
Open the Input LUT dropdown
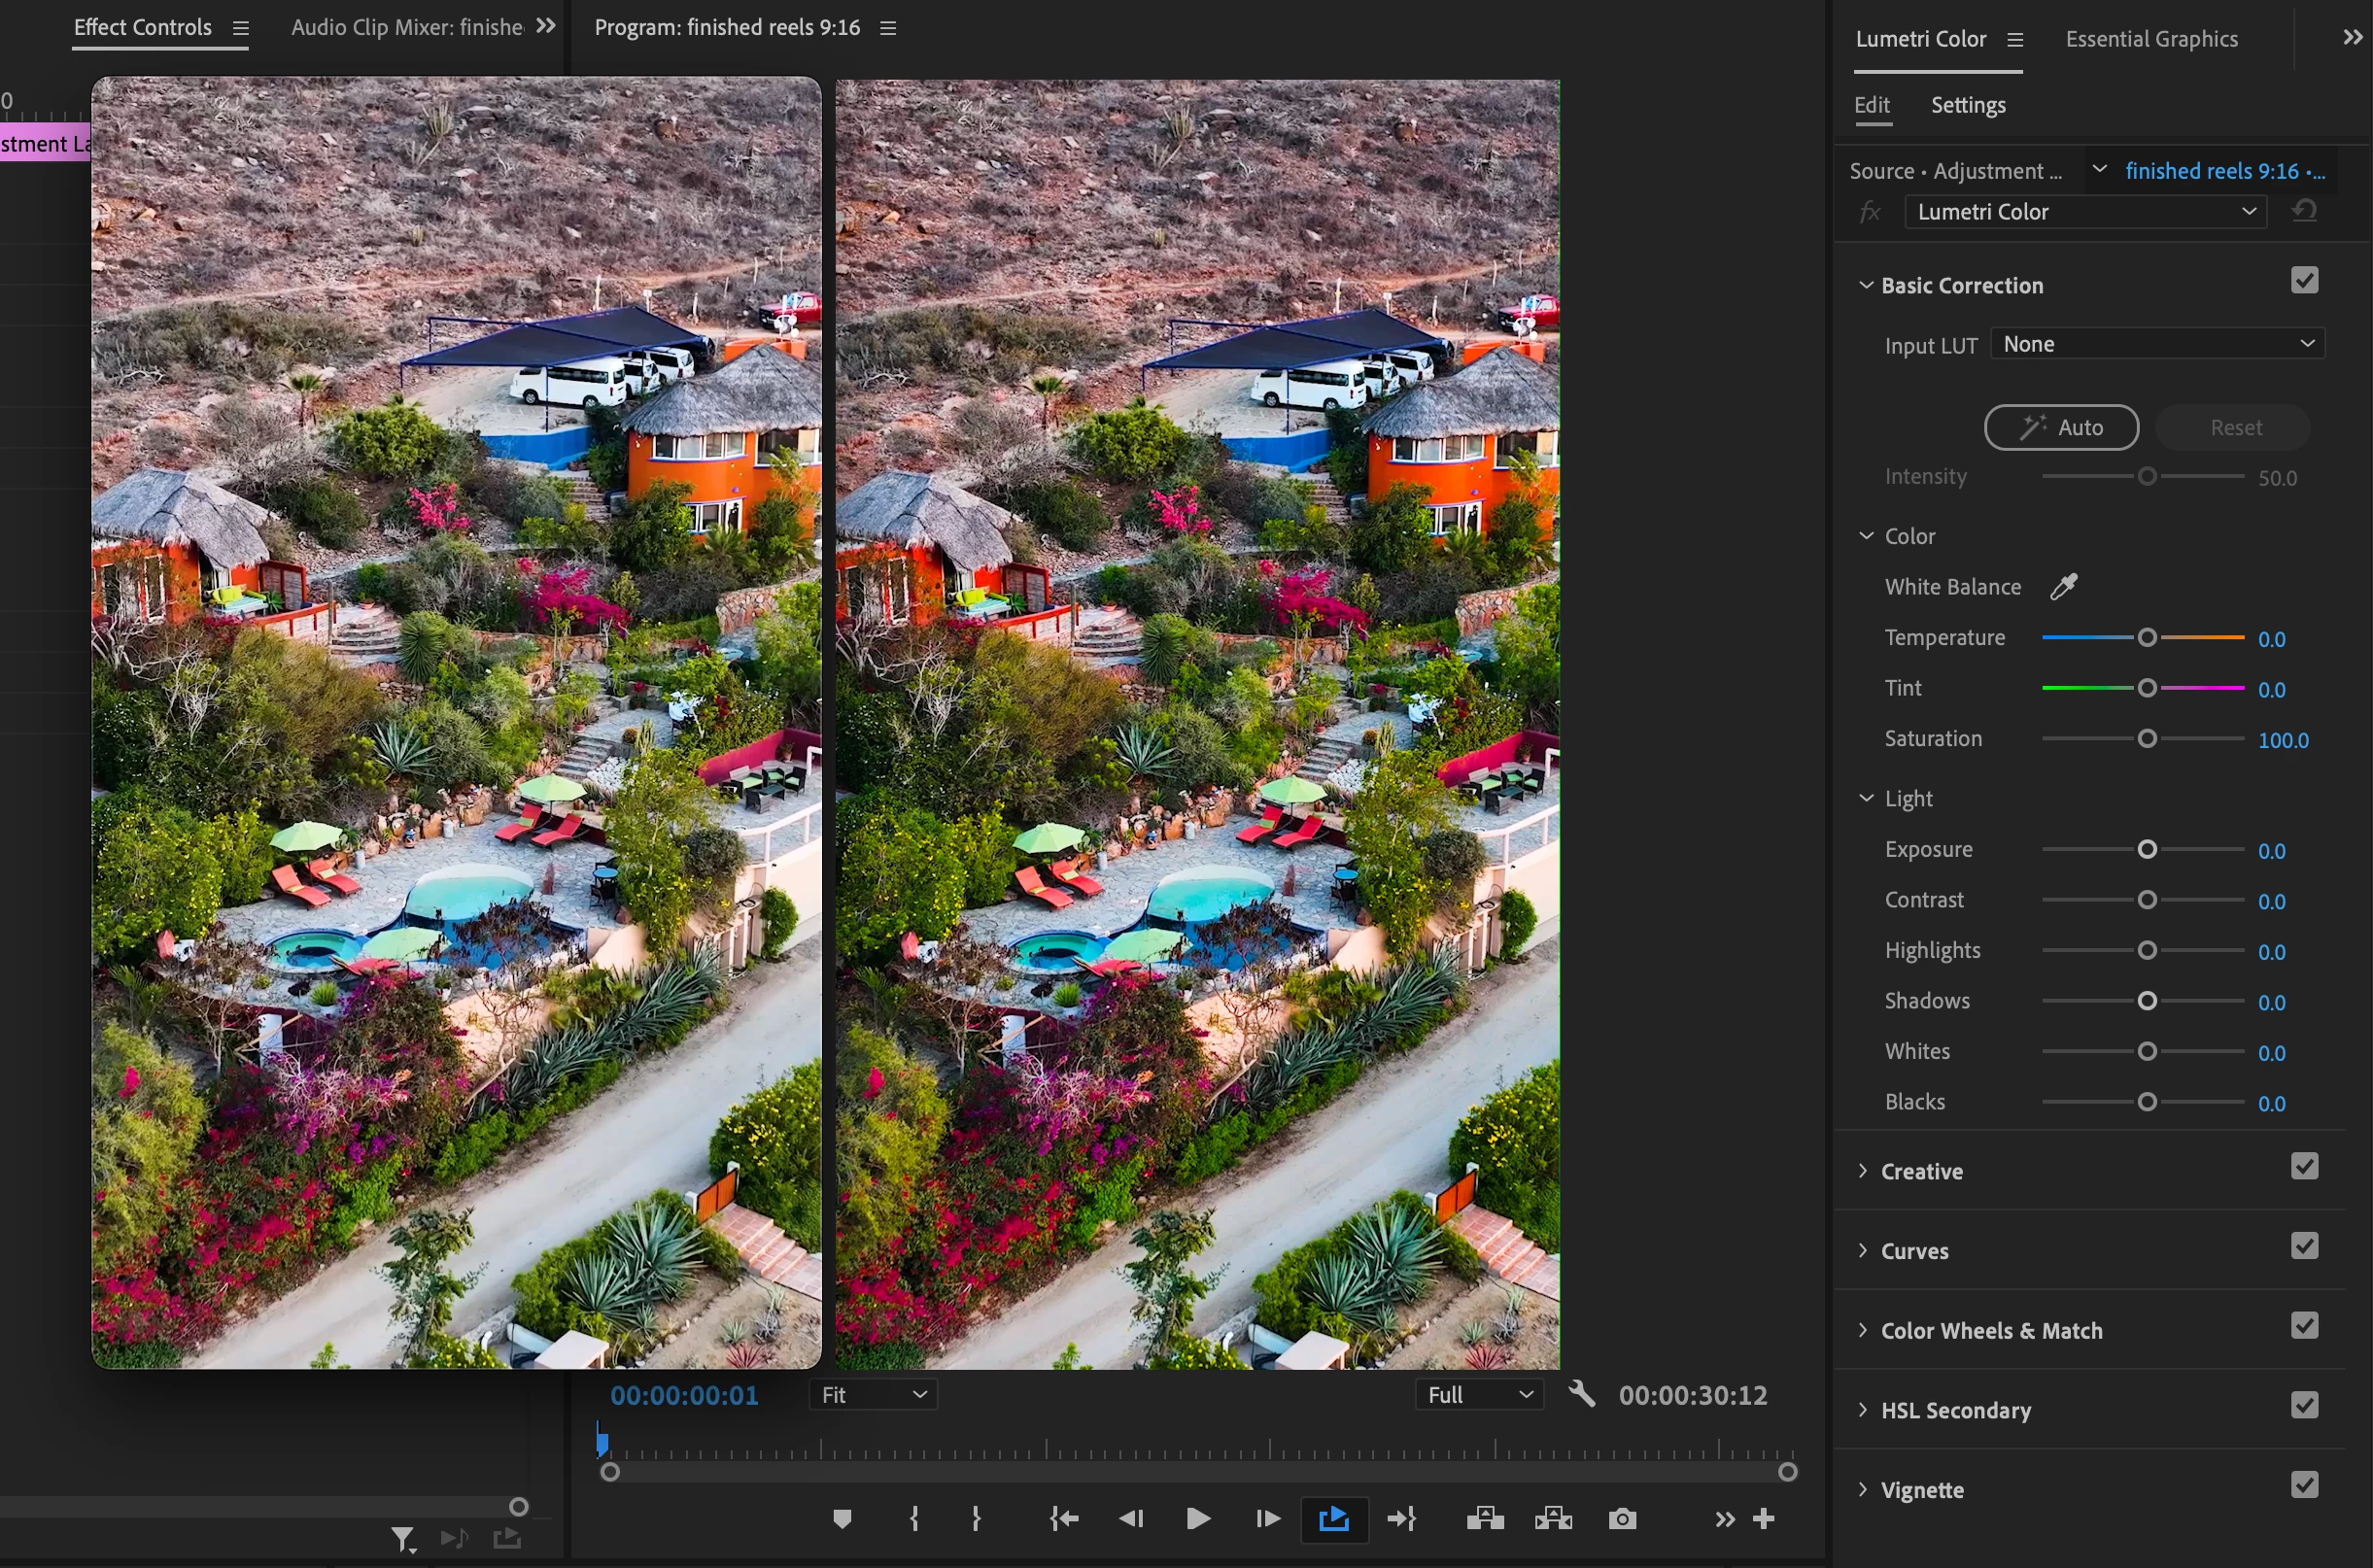[x=2157, y=344]
